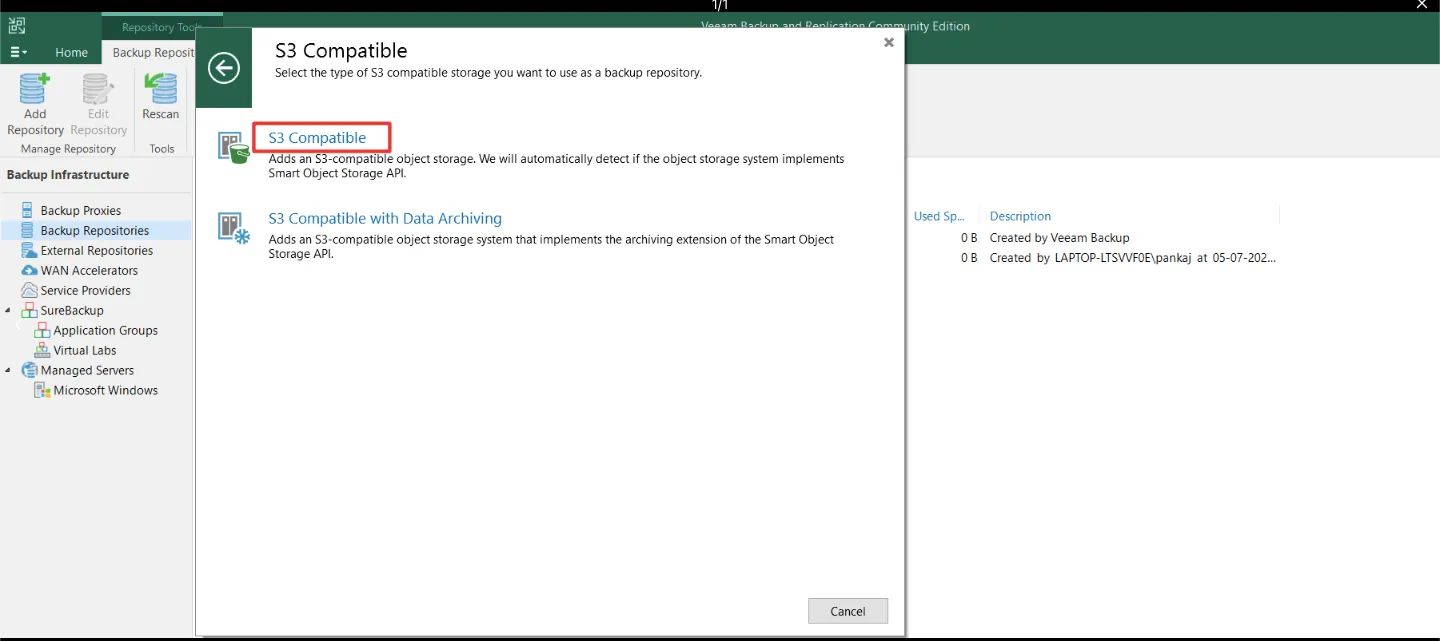
Task: Open the main hamburger menu
Action: (18, 52)
